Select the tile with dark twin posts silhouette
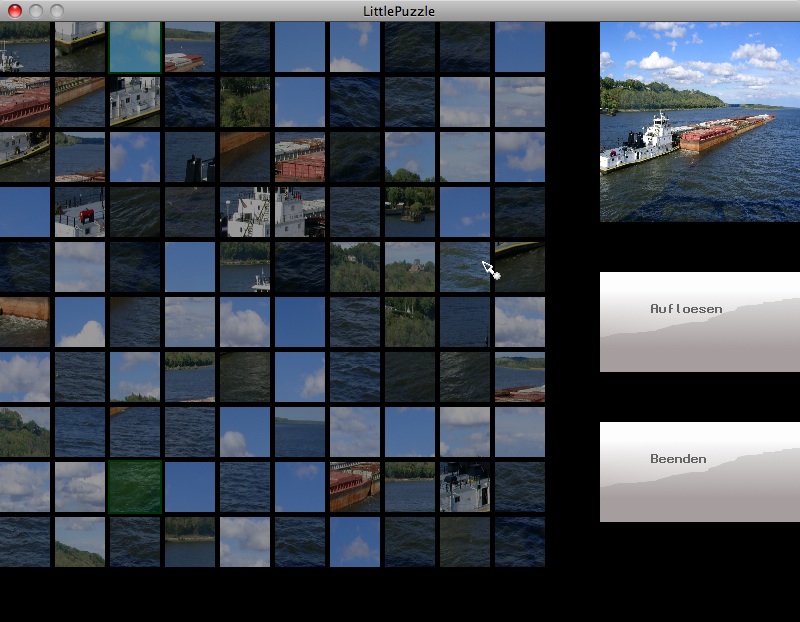800x622 pixels. [190, 157]
